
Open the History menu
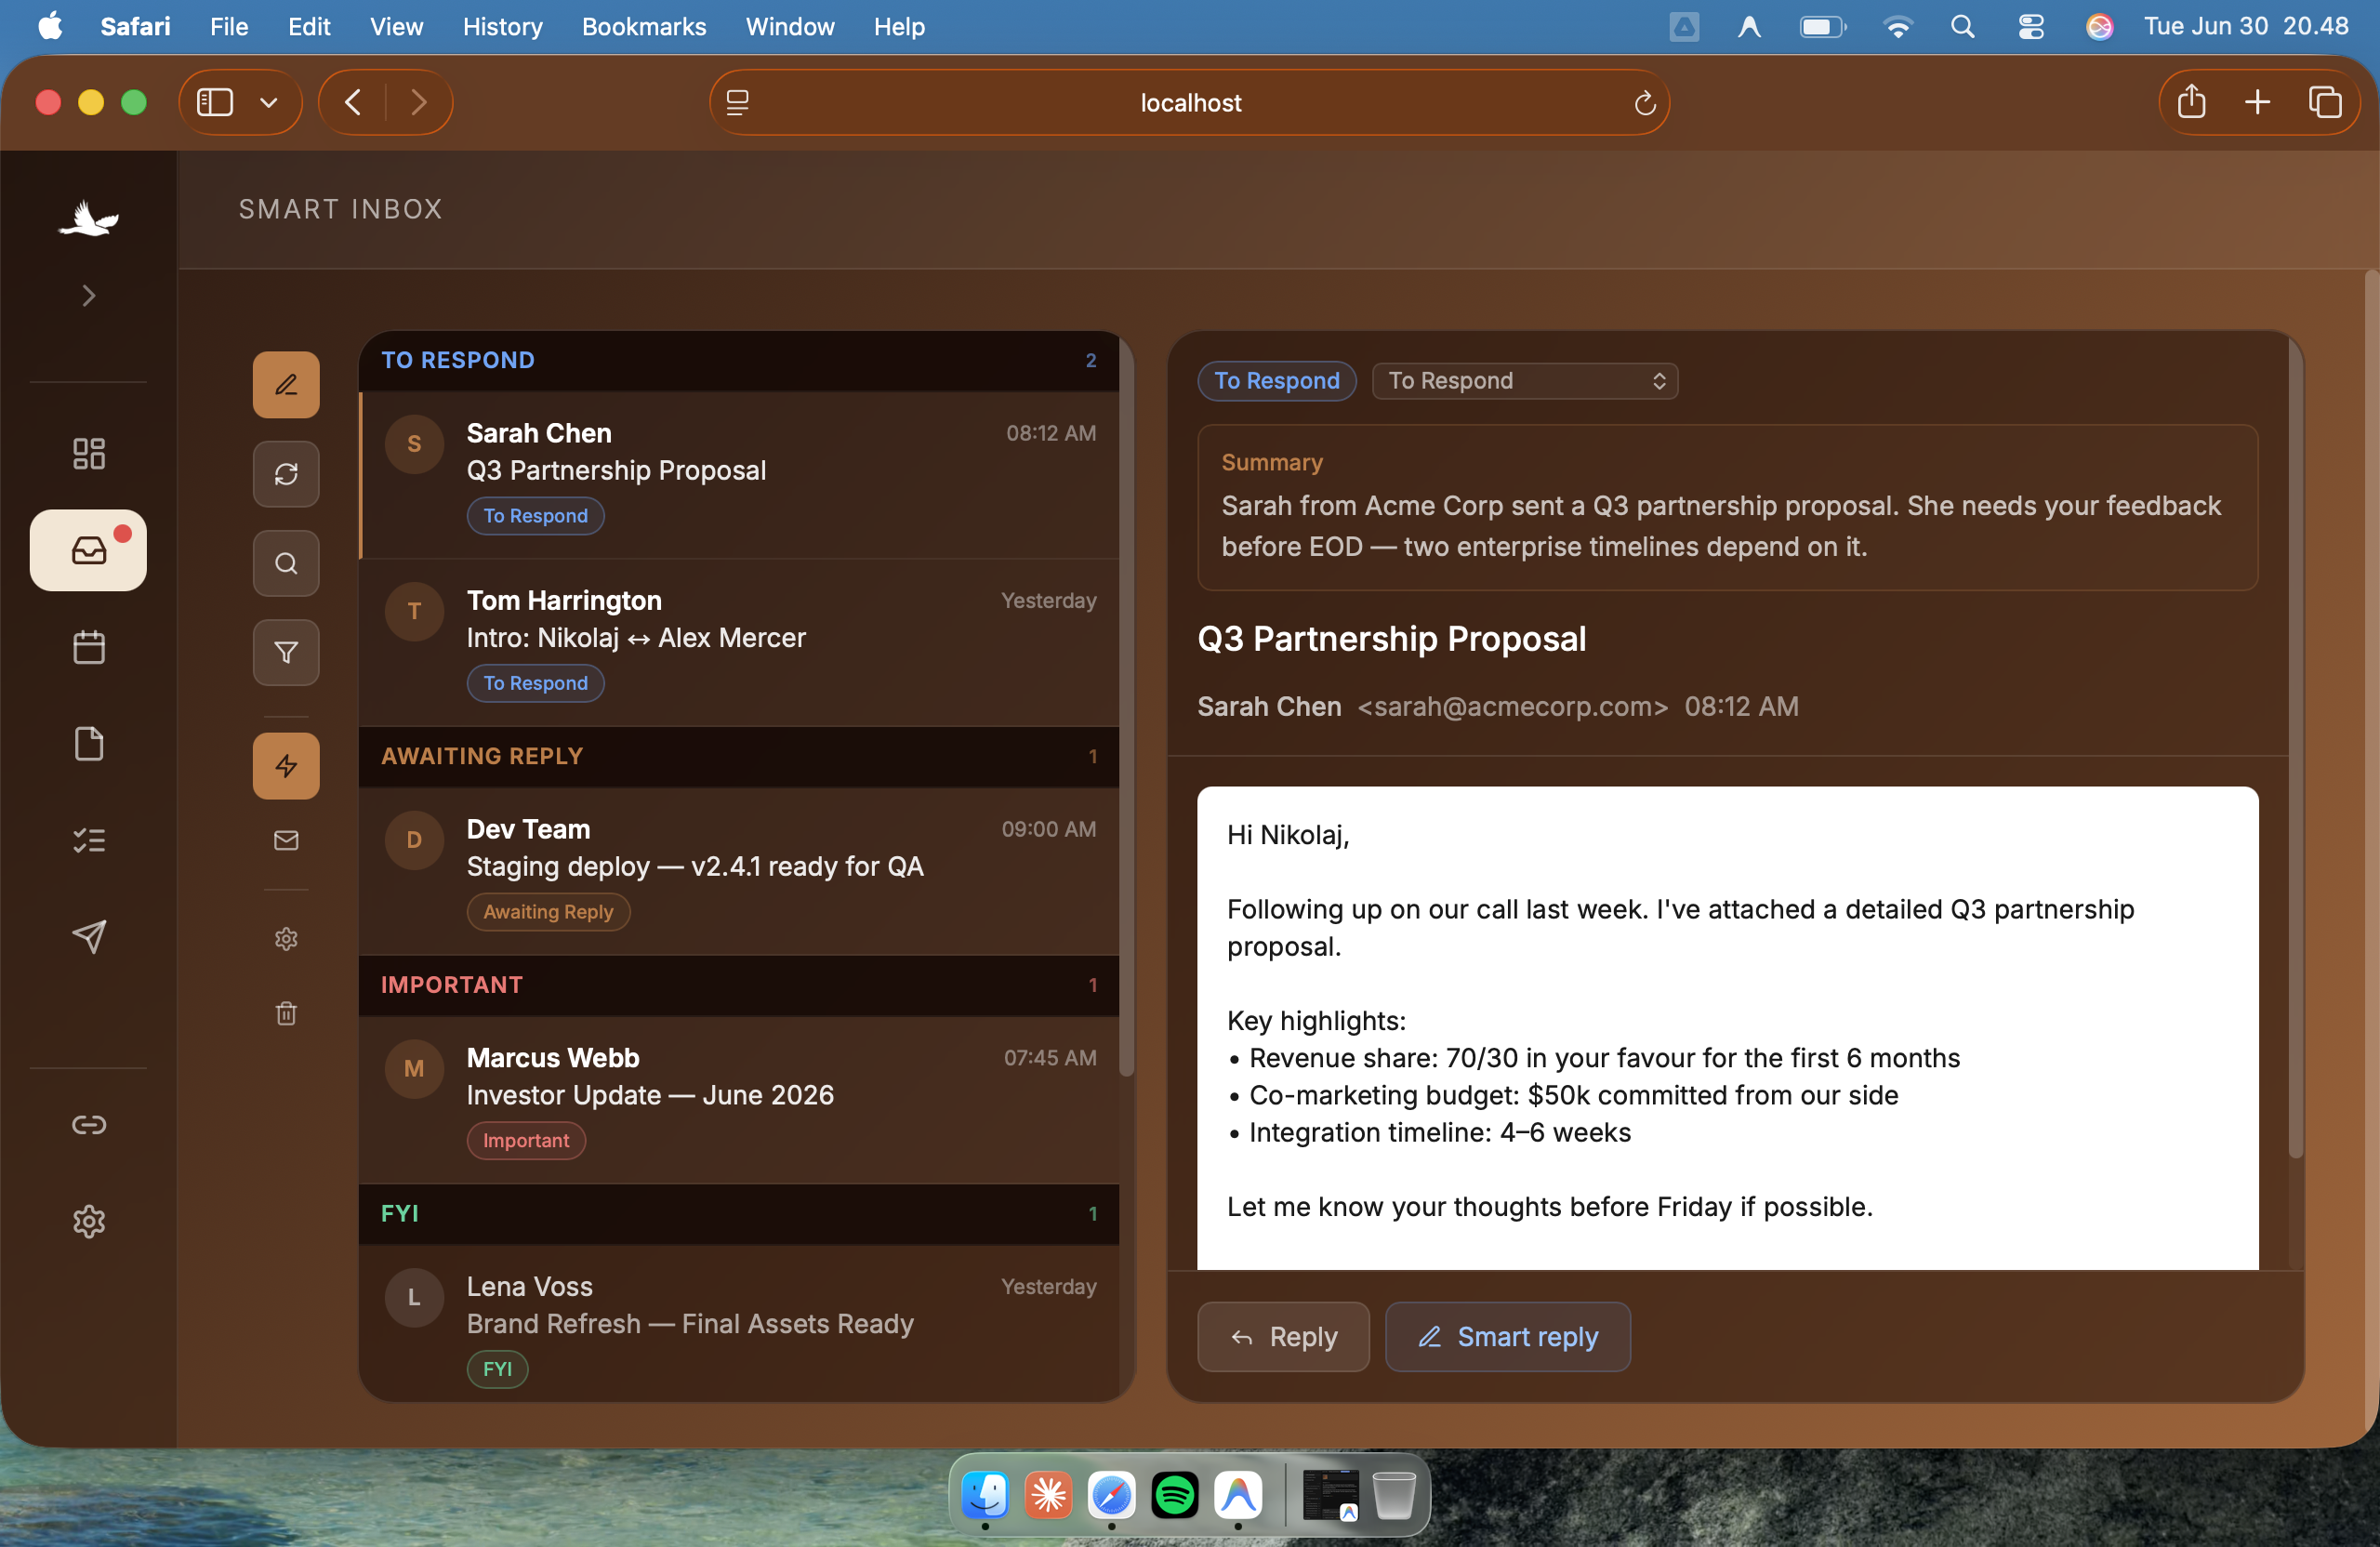click(502, 27)
